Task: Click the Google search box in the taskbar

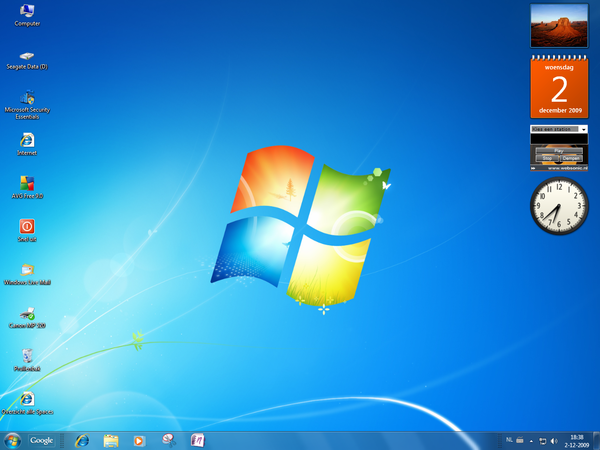Action: pyautogui.click(x=41, y=441)
